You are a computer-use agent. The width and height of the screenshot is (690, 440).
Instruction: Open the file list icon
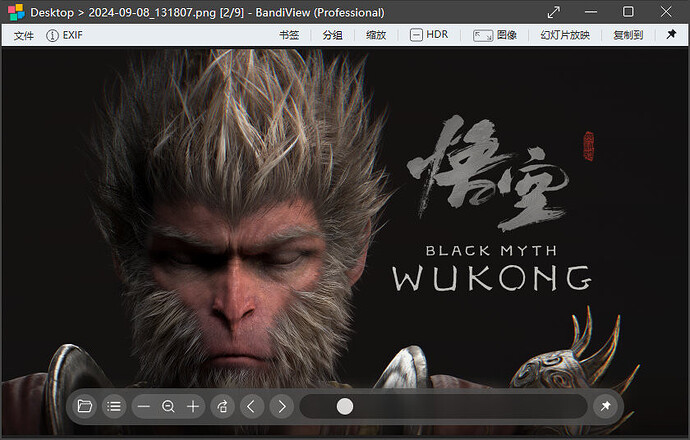click(114, 406)
